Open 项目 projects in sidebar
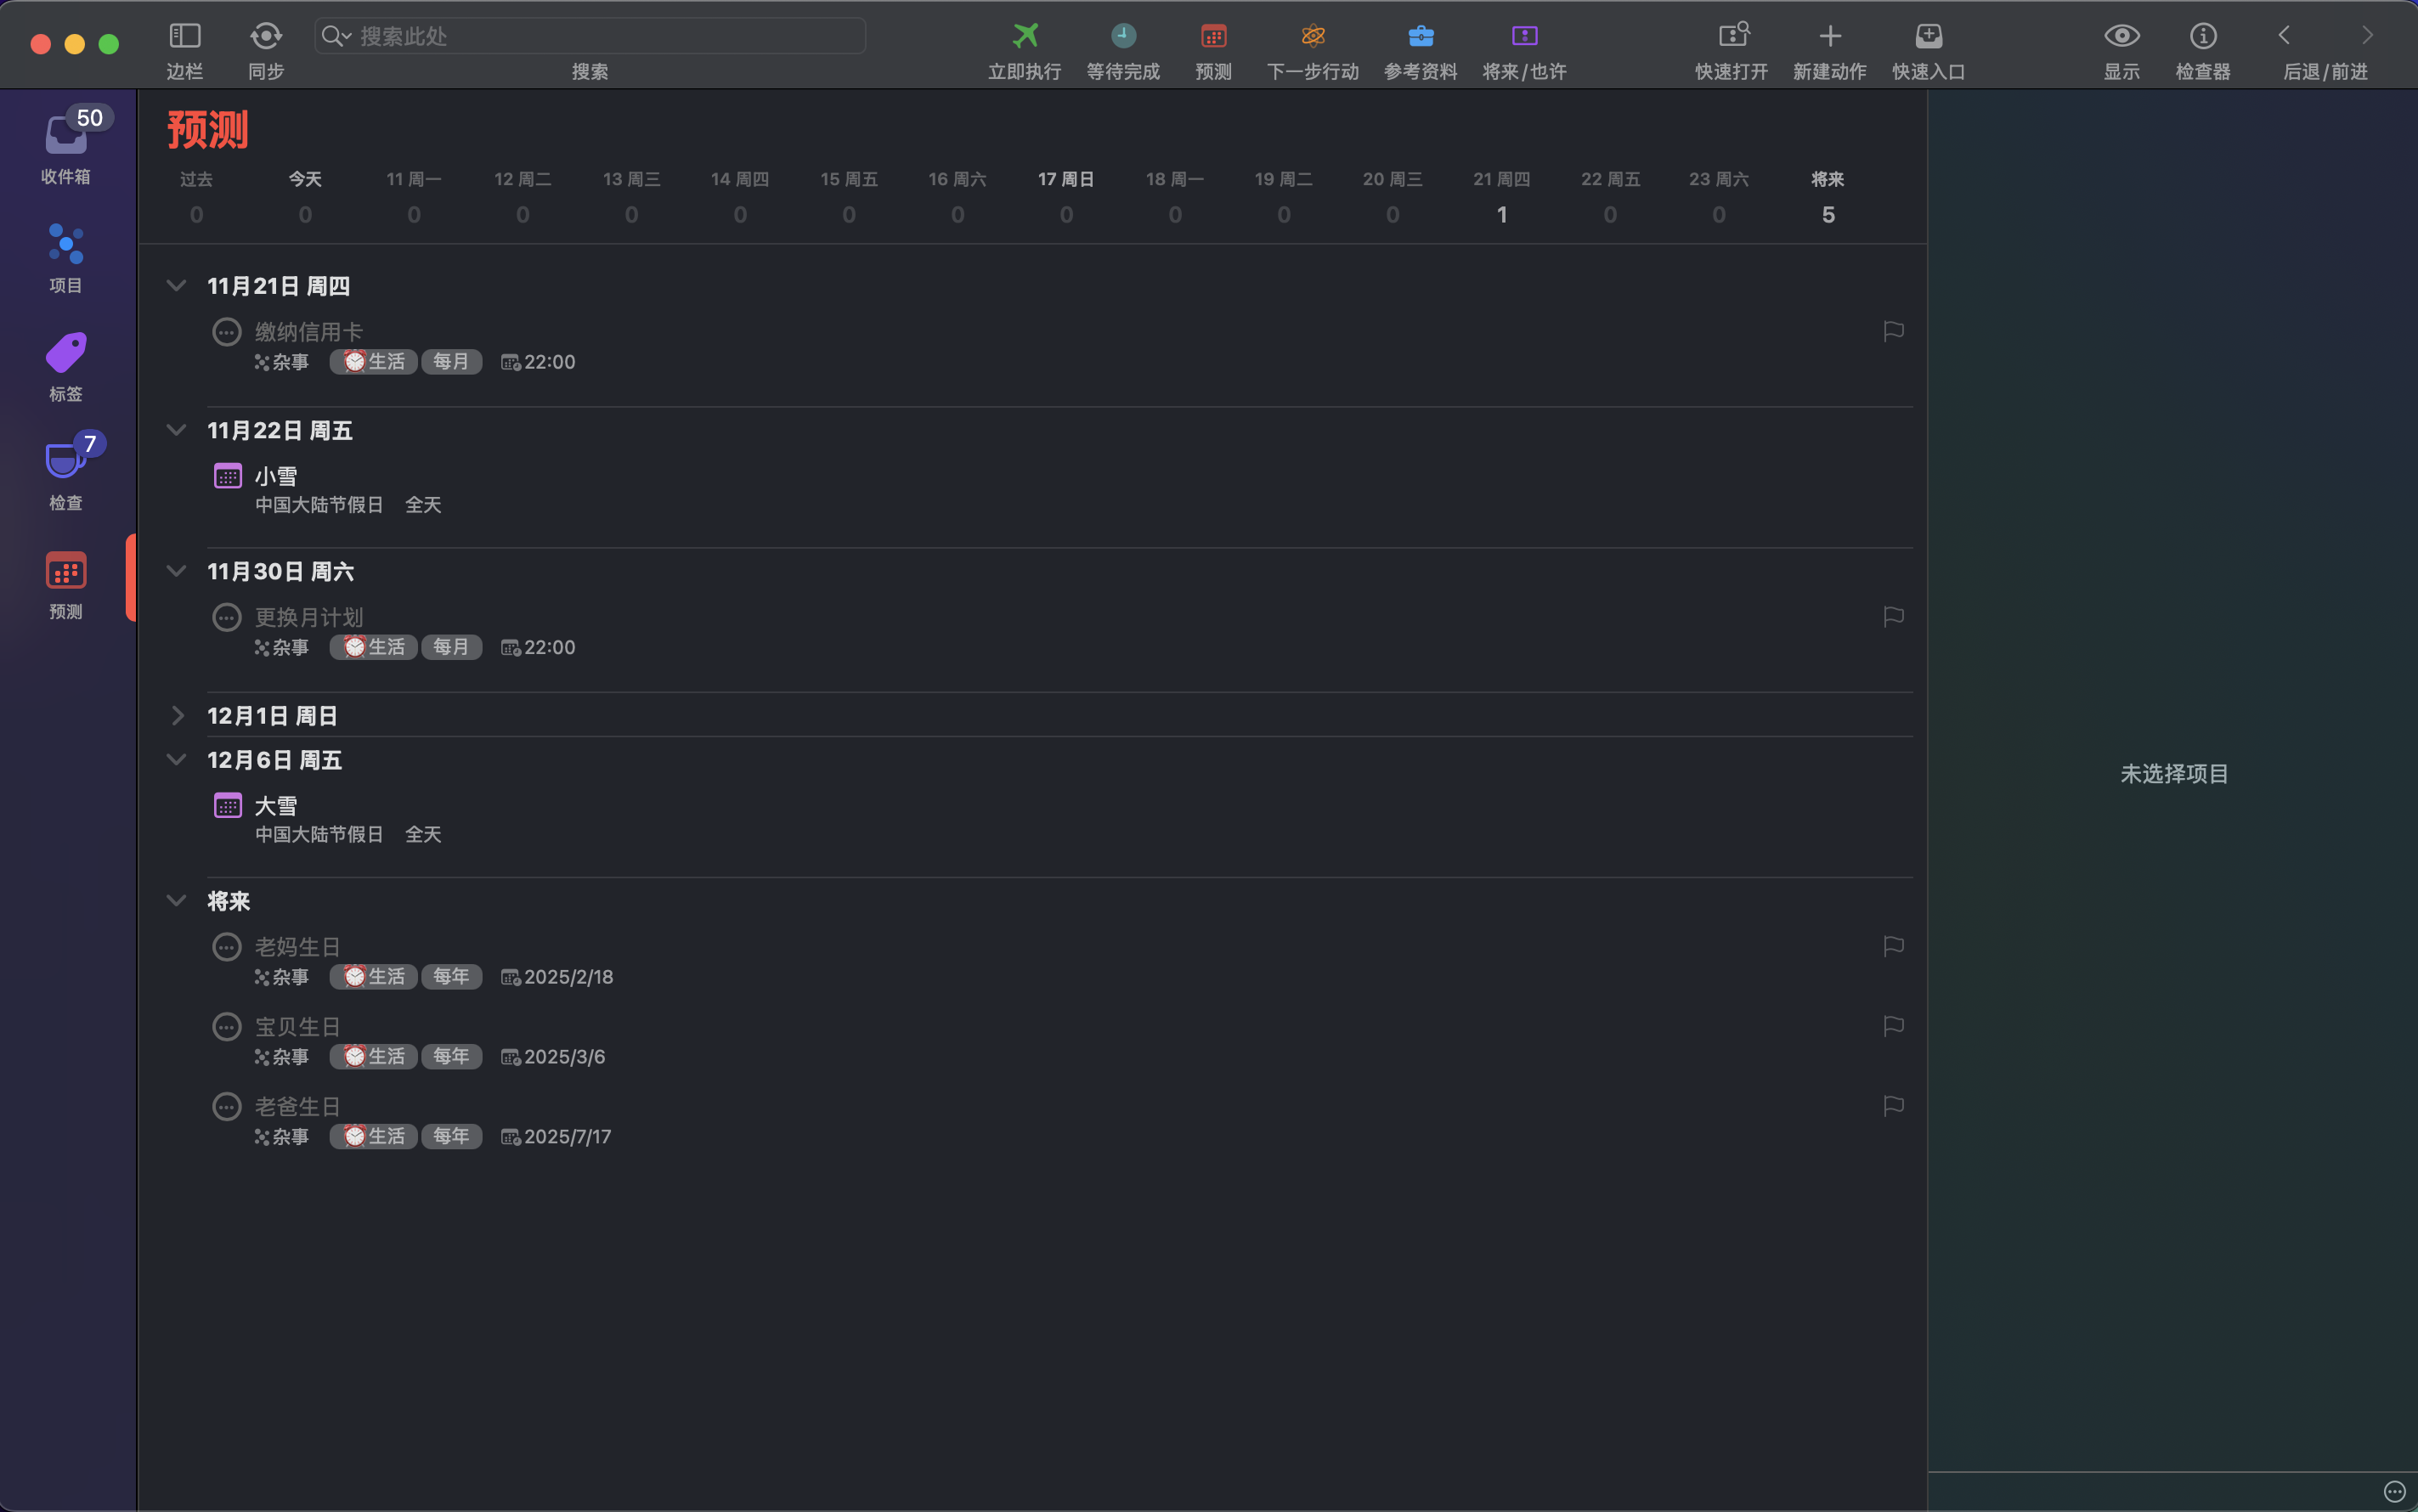2418x1512 pixels. tap(66, 258)
